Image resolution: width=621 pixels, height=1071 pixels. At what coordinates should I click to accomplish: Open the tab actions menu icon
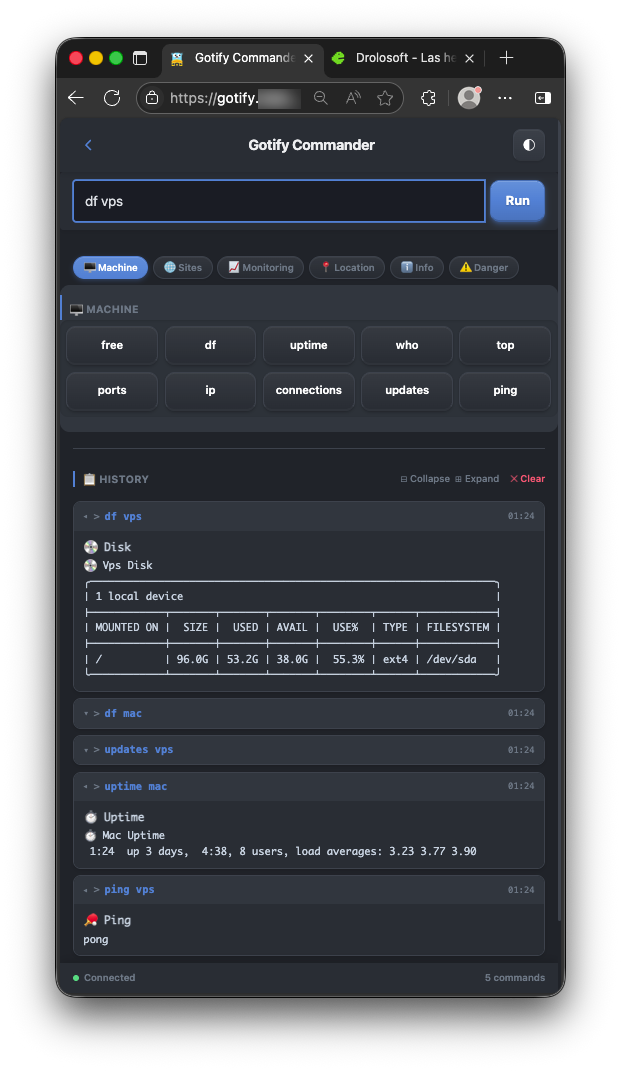pyautogui.click(x=140, y=58)
